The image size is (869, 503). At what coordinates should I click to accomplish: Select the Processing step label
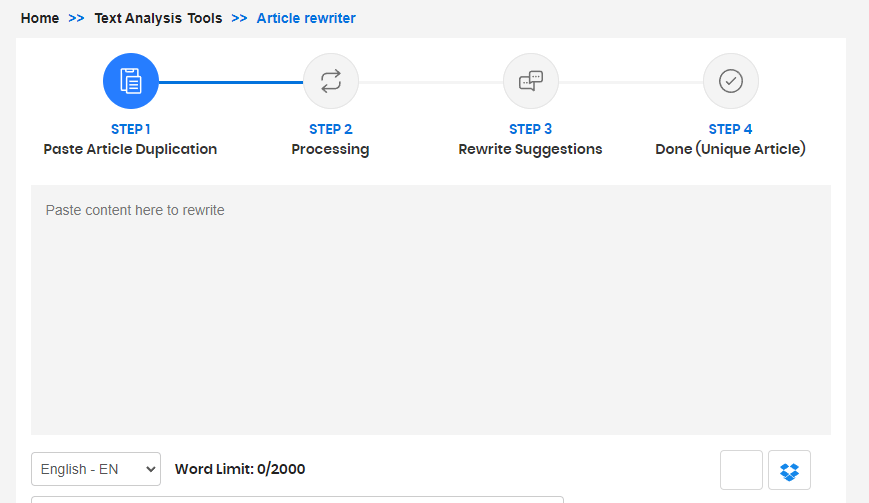pyautogui.click(x=330, y=150)
